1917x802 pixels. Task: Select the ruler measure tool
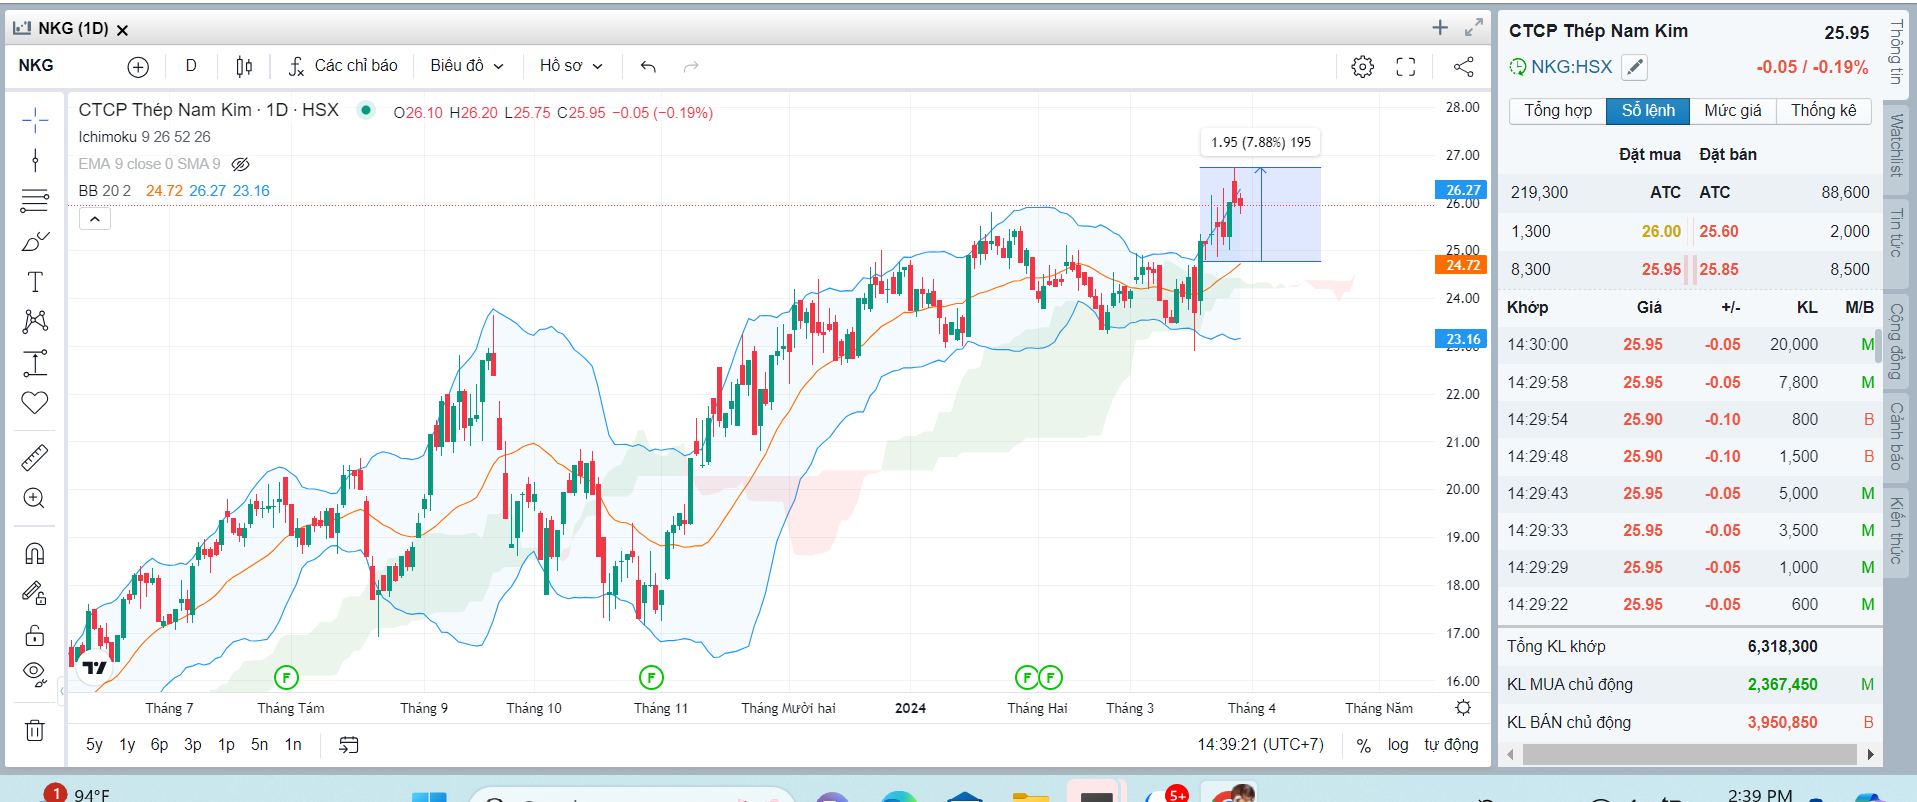tap(35, 458)
